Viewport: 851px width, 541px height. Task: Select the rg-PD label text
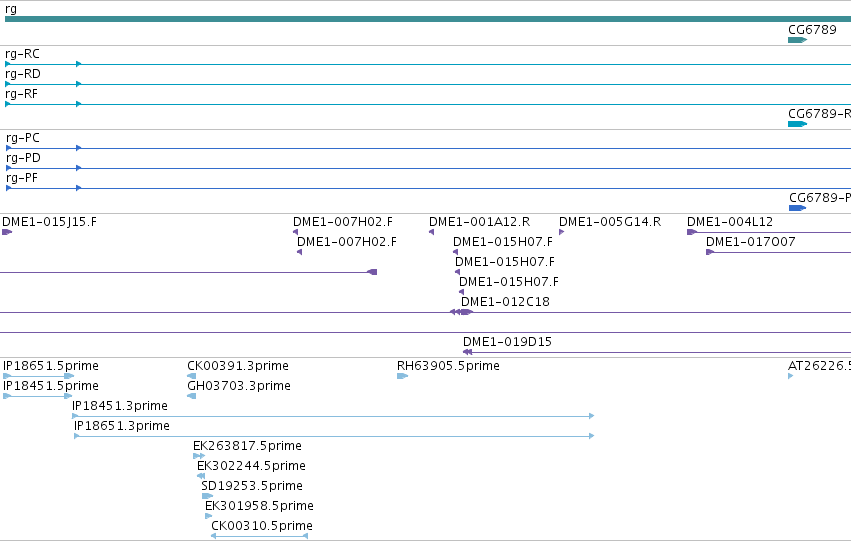(23, 158)
